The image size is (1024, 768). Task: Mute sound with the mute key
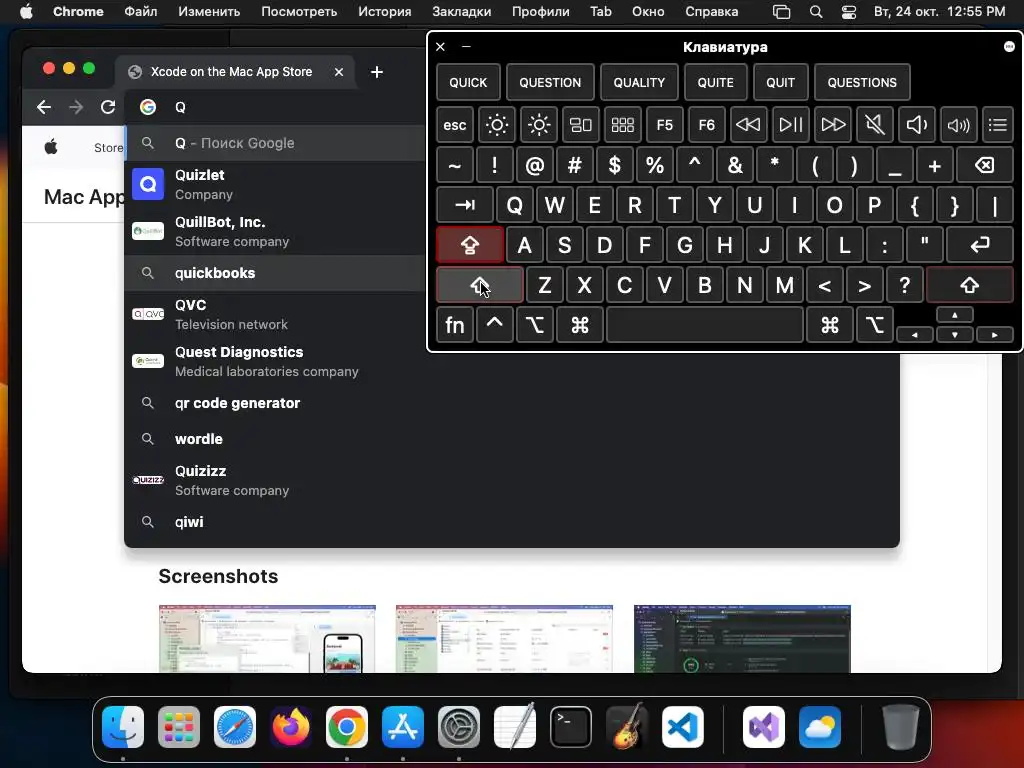(x=874, y=125)
